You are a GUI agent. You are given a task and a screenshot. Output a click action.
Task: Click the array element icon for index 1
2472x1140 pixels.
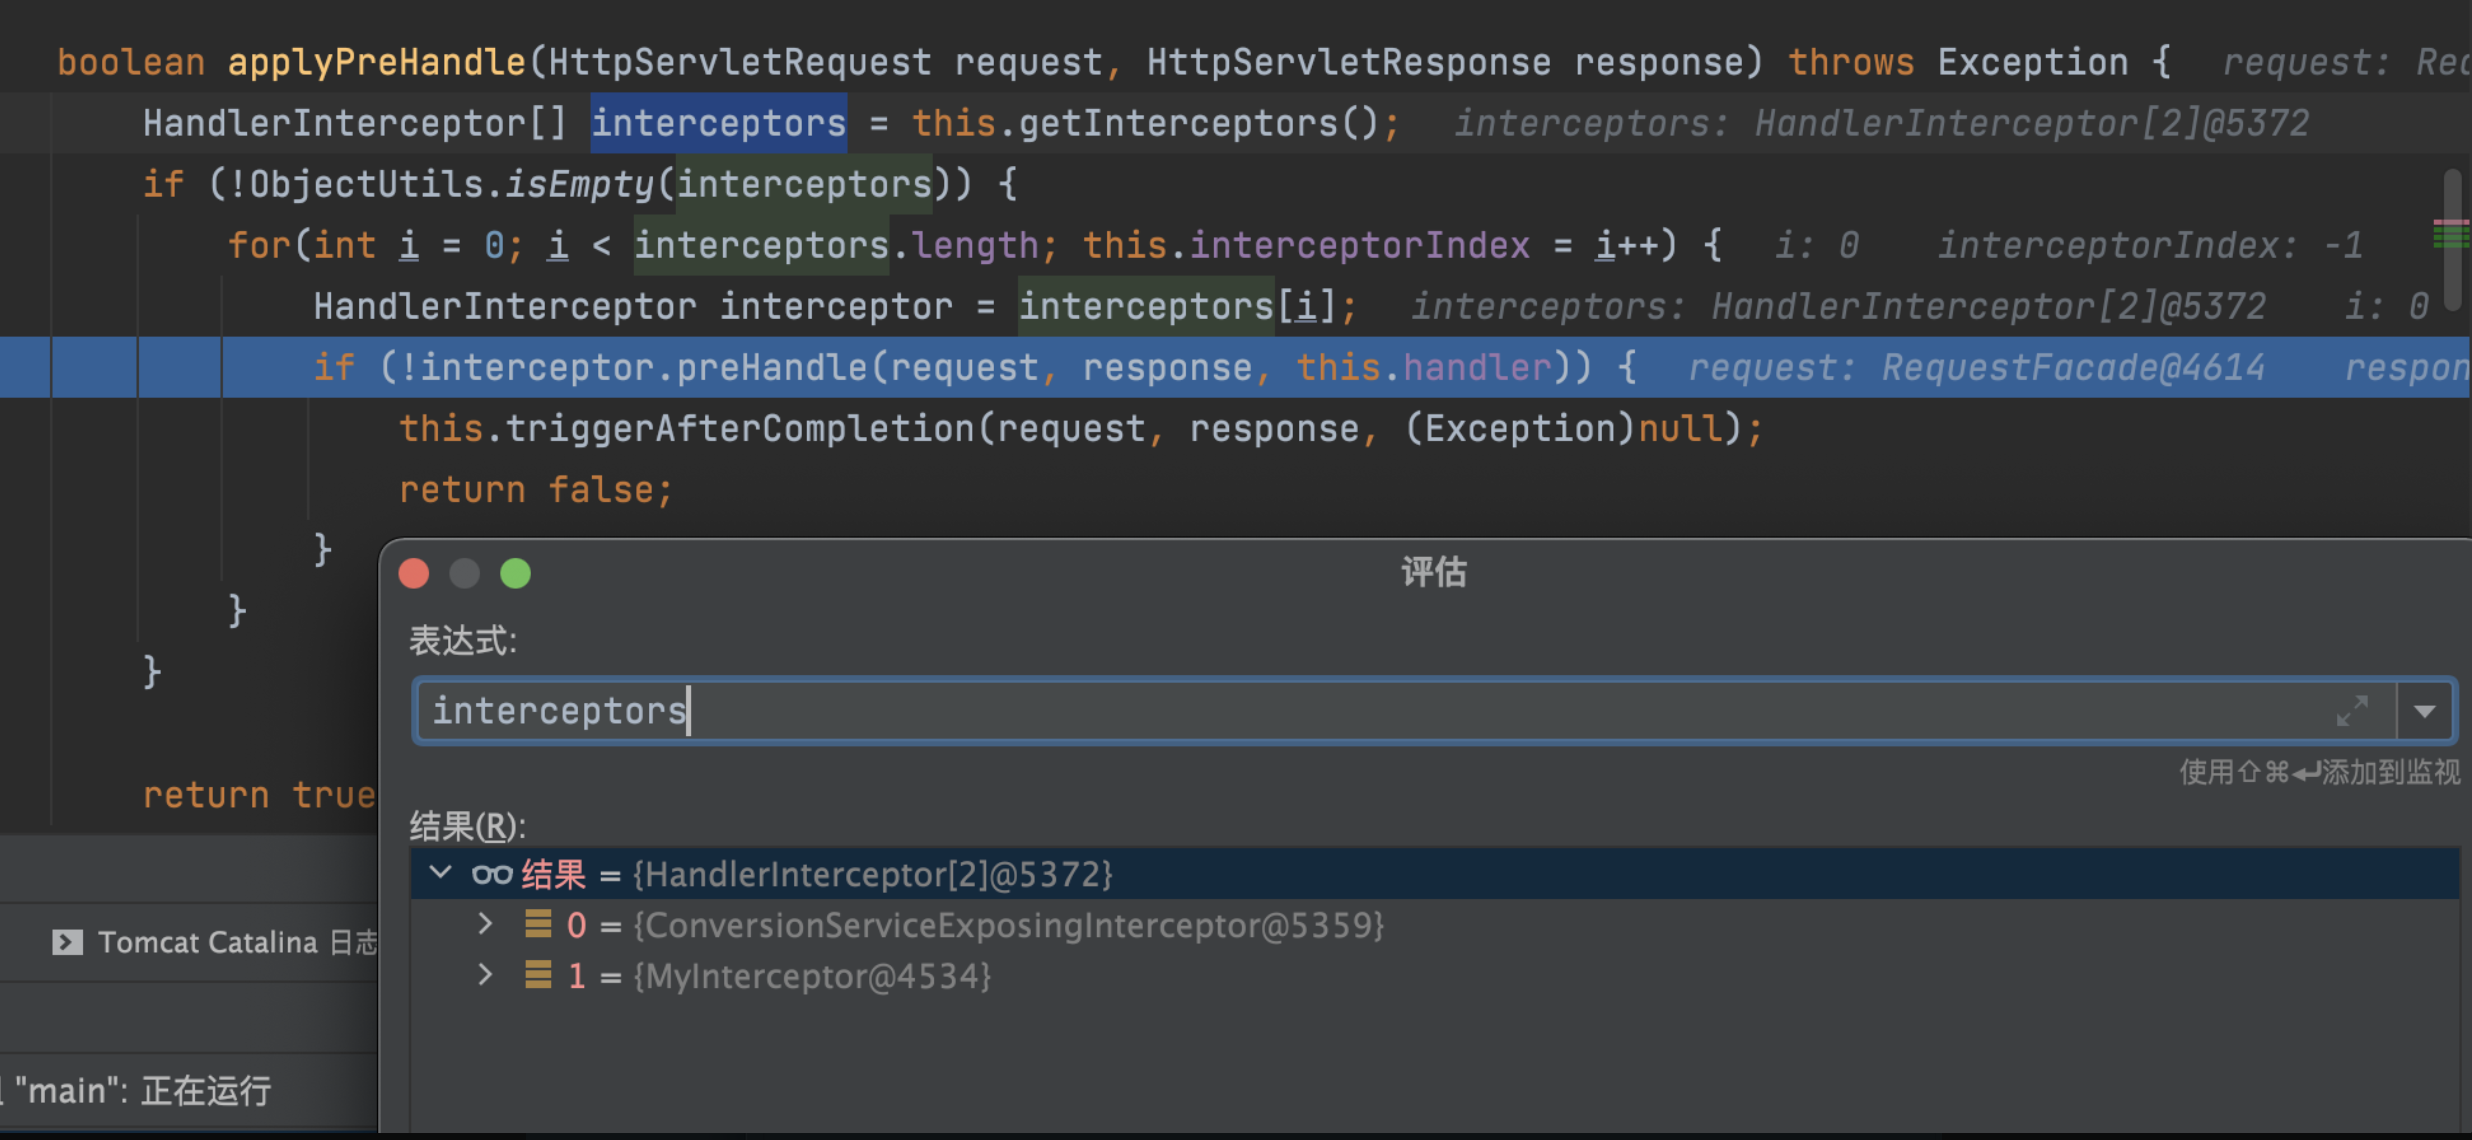[x=538, y=975]
